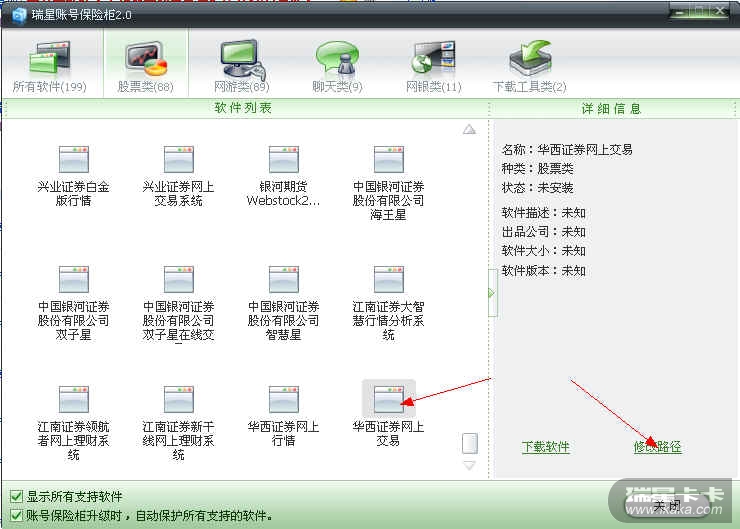Viewport: 740px width, 529px height.
Task: Open the 所有软件(199) category icon
Action: pos(50,58)
